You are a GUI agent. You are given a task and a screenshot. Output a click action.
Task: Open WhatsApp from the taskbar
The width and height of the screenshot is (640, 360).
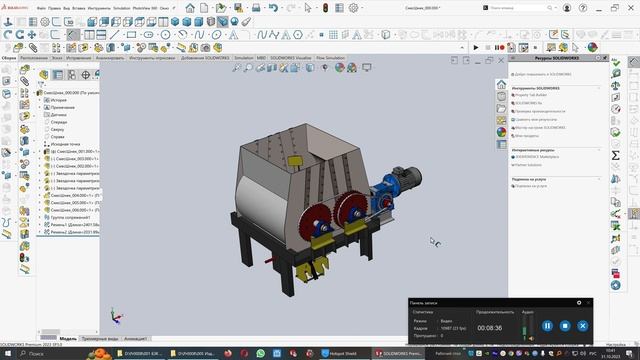260,353
